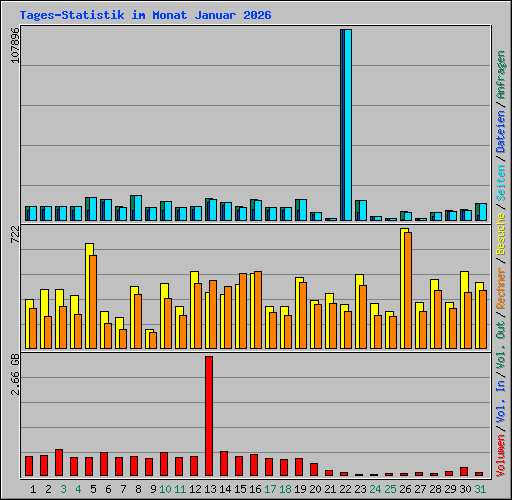This screenshot has width=512, height=500.
Task: Click day label 20 on the x-axis
Action: [315, 489]
